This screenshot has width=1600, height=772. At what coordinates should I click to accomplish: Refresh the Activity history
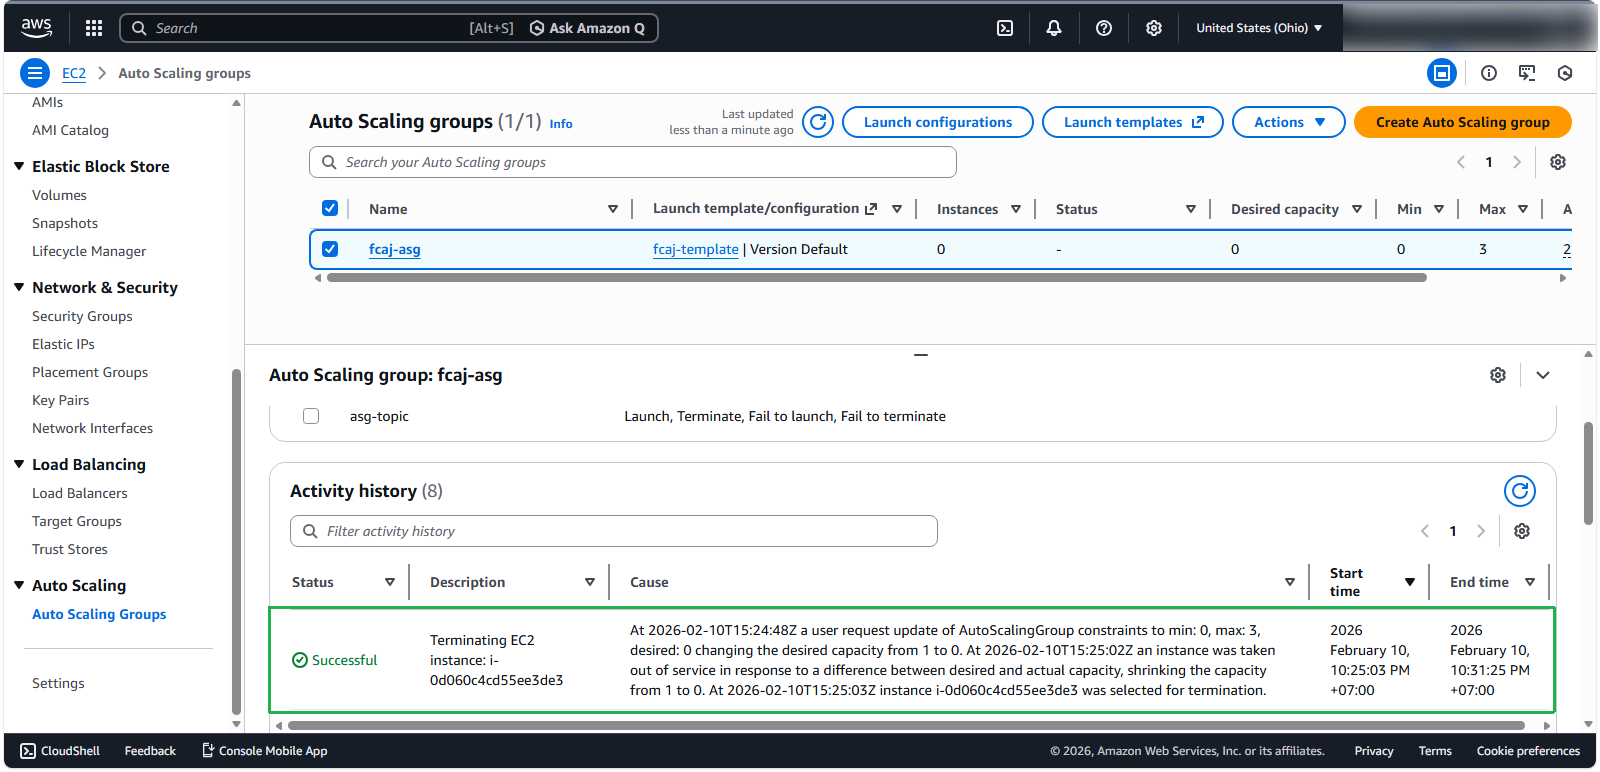tap(1520, 491)
